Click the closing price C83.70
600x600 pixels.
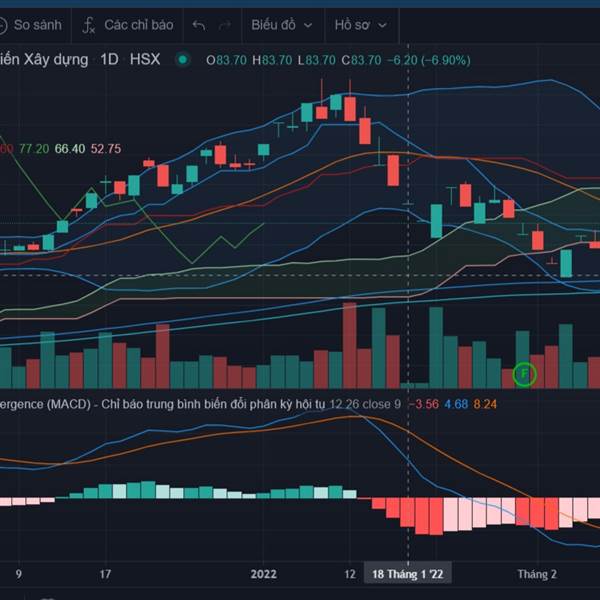pos(361,60)
